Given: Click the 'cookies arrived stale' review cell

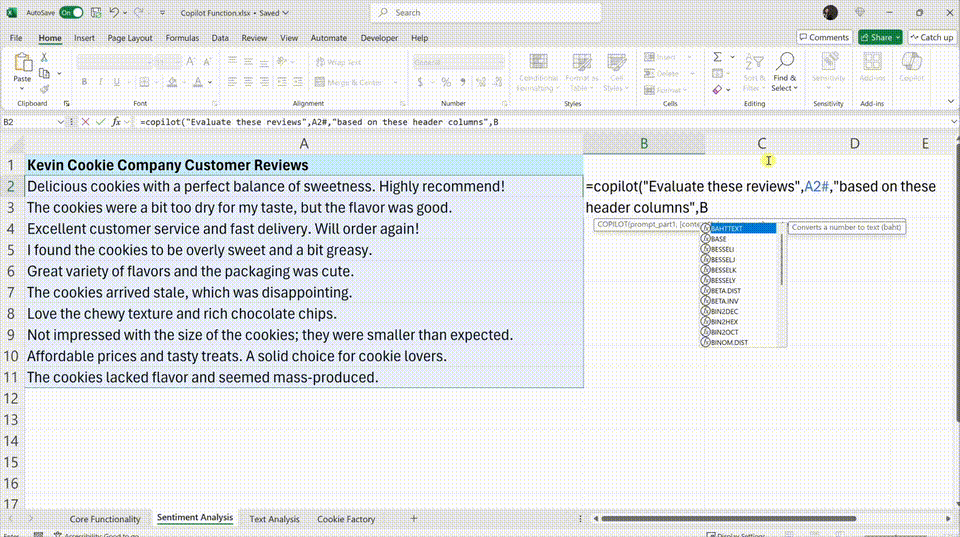Looking at the screenshot, I should tap(304, 293).
